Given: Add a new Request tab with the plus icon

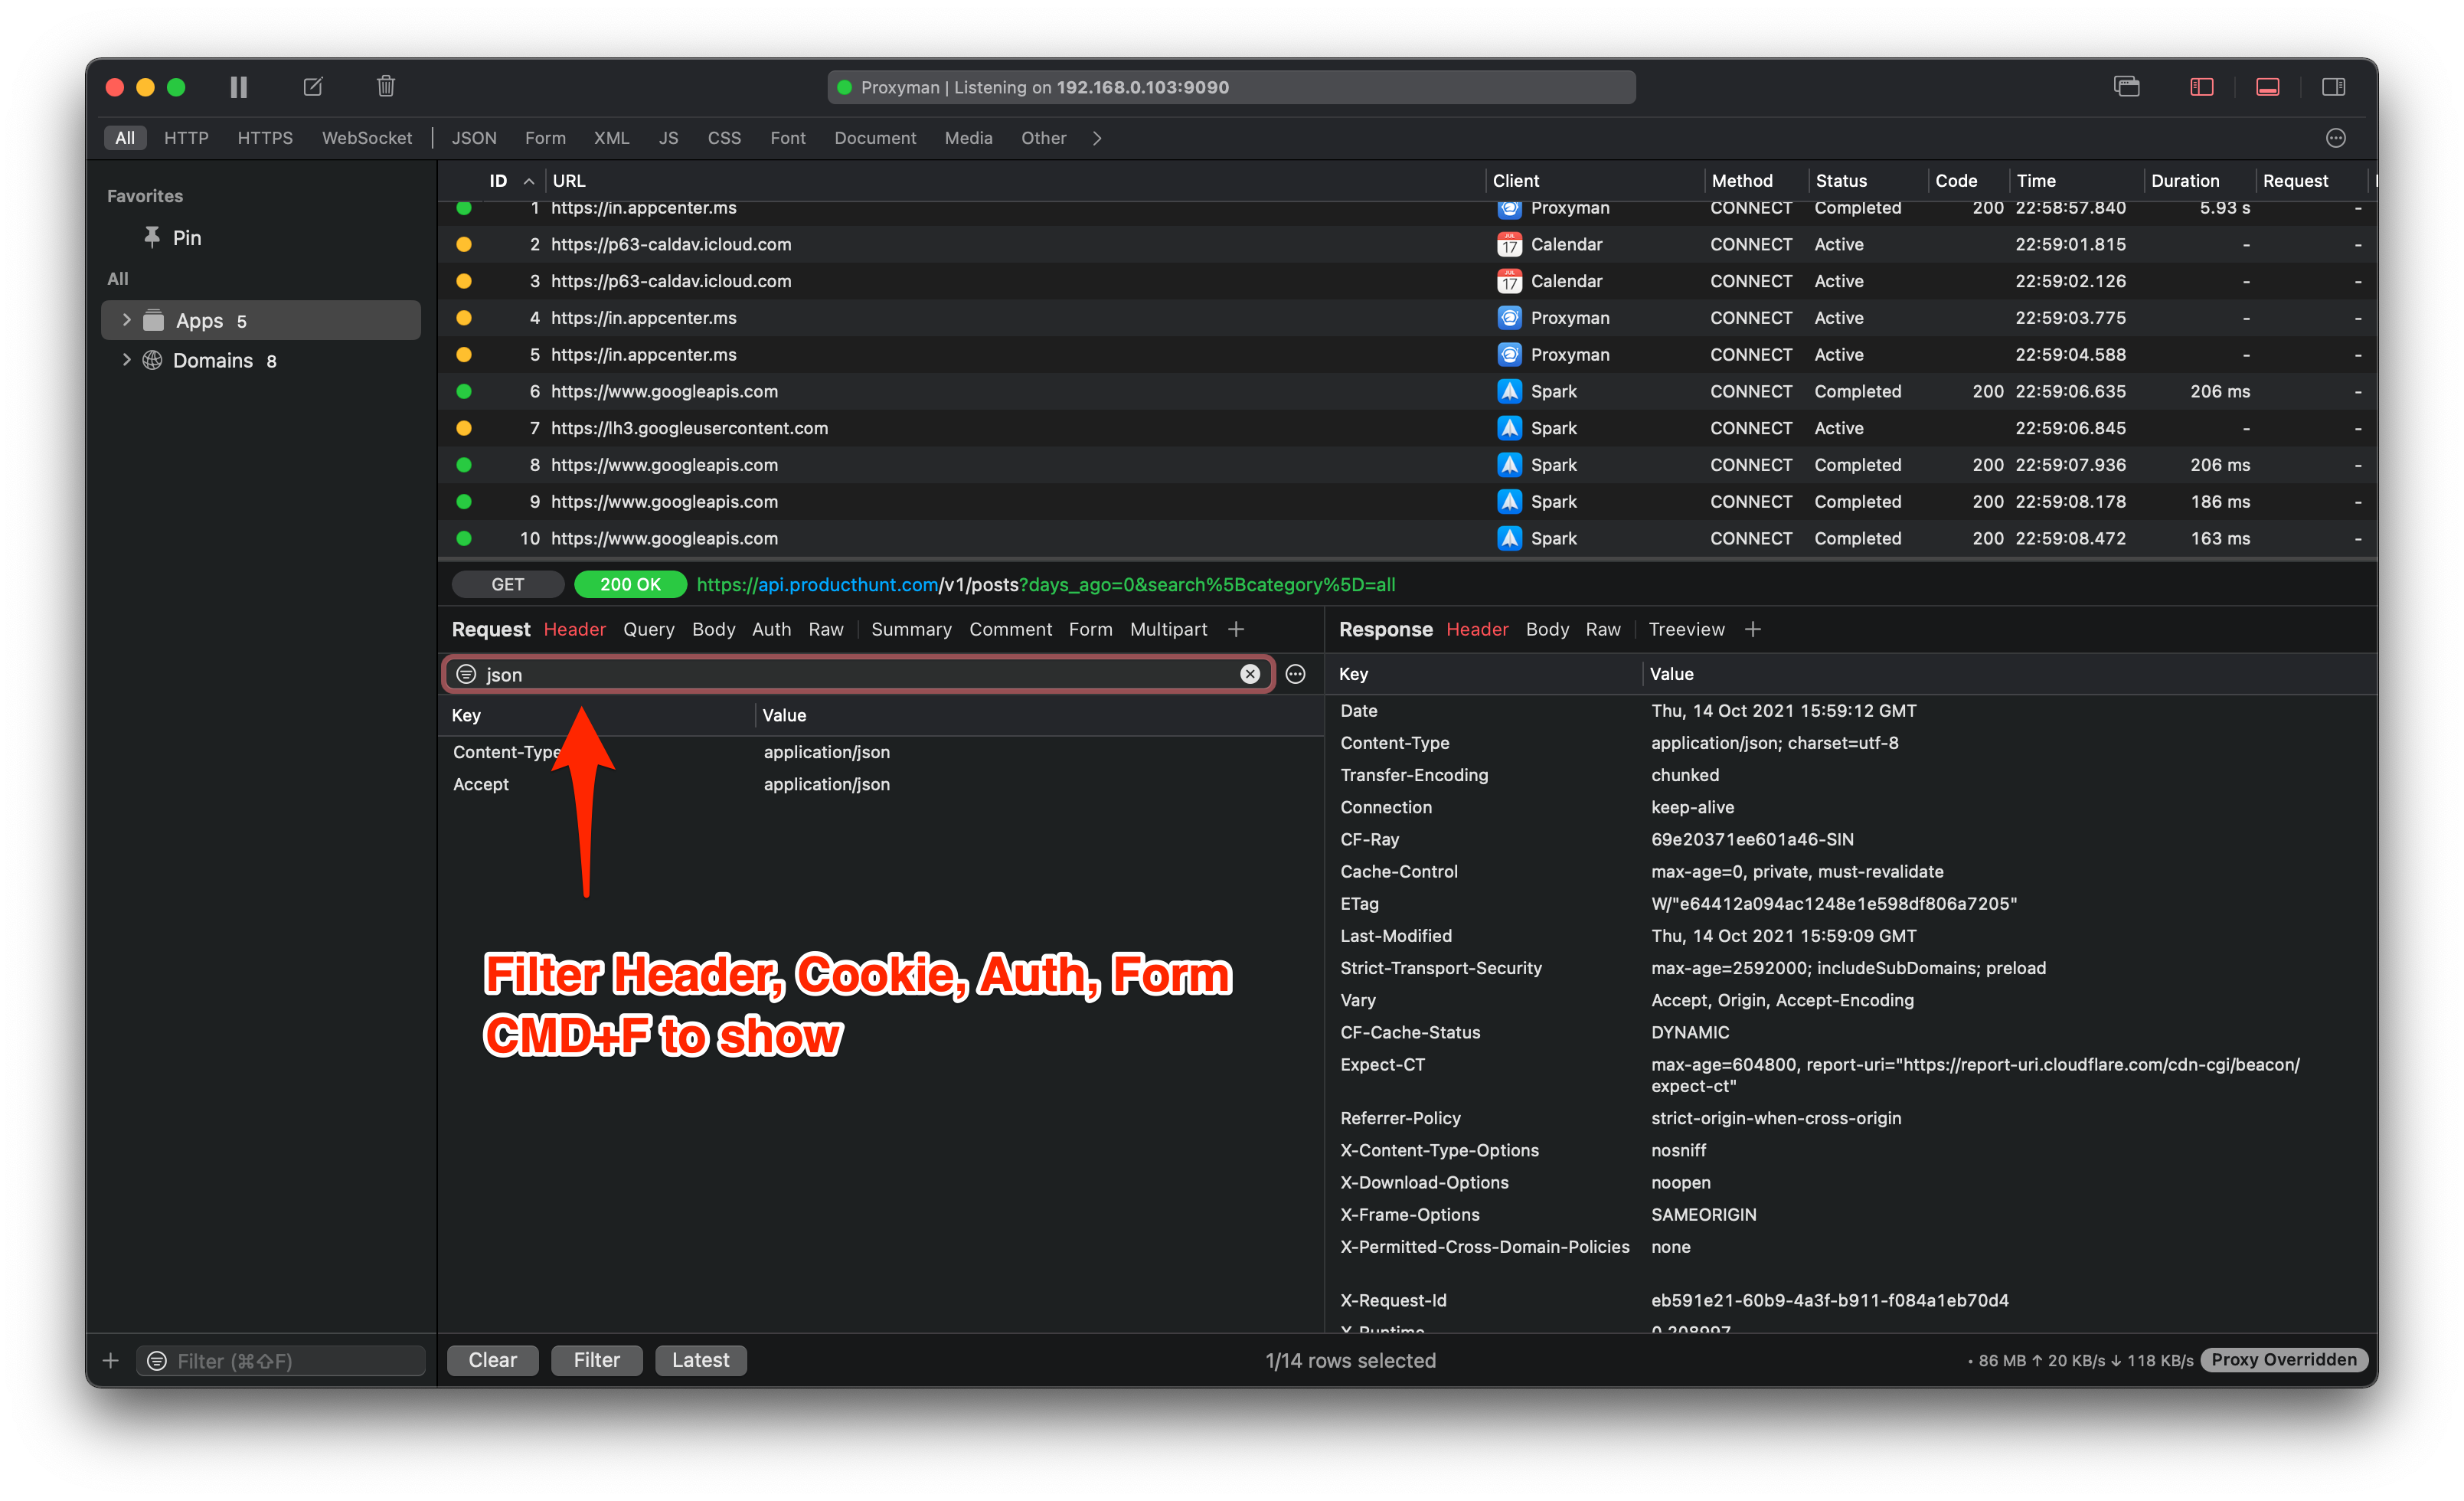Looking at the screenshot, I should coord(1236,629).
